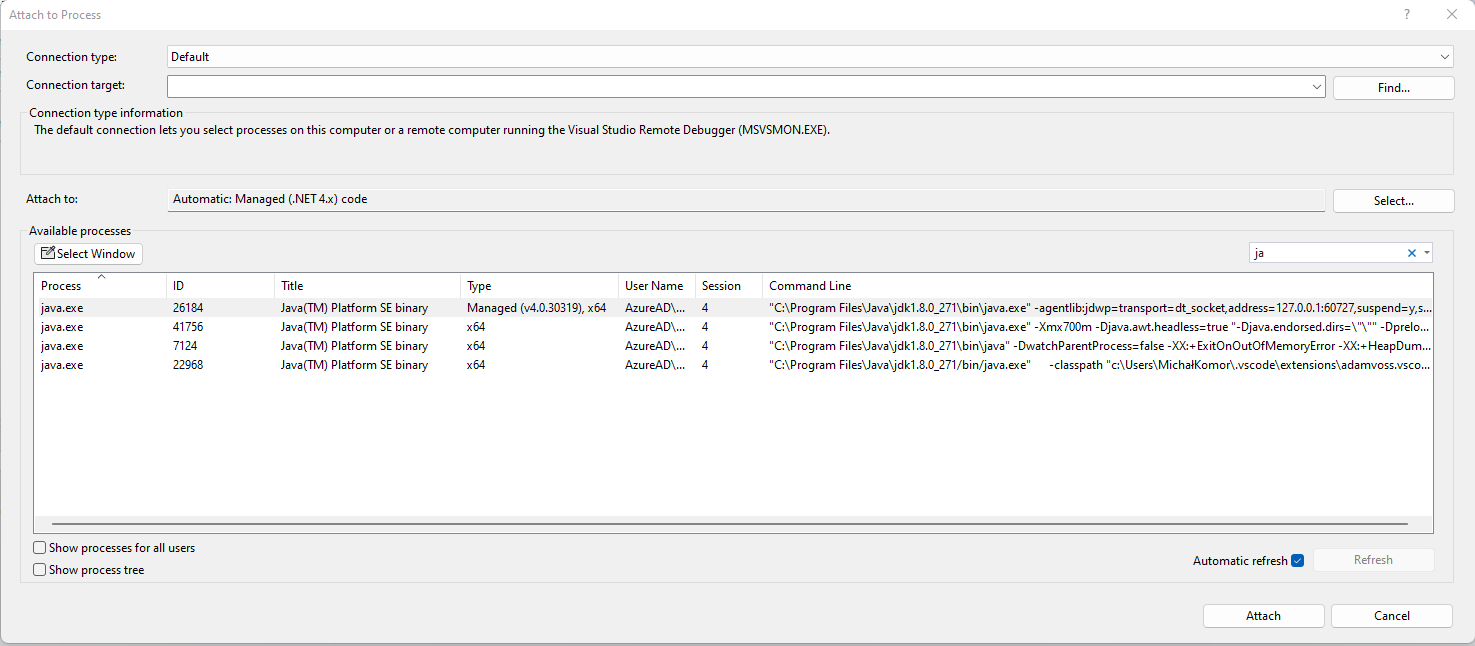Viewport: 1475px width, 646px height.
Task: Open the Connection type dropdown
Action: 1444,56
